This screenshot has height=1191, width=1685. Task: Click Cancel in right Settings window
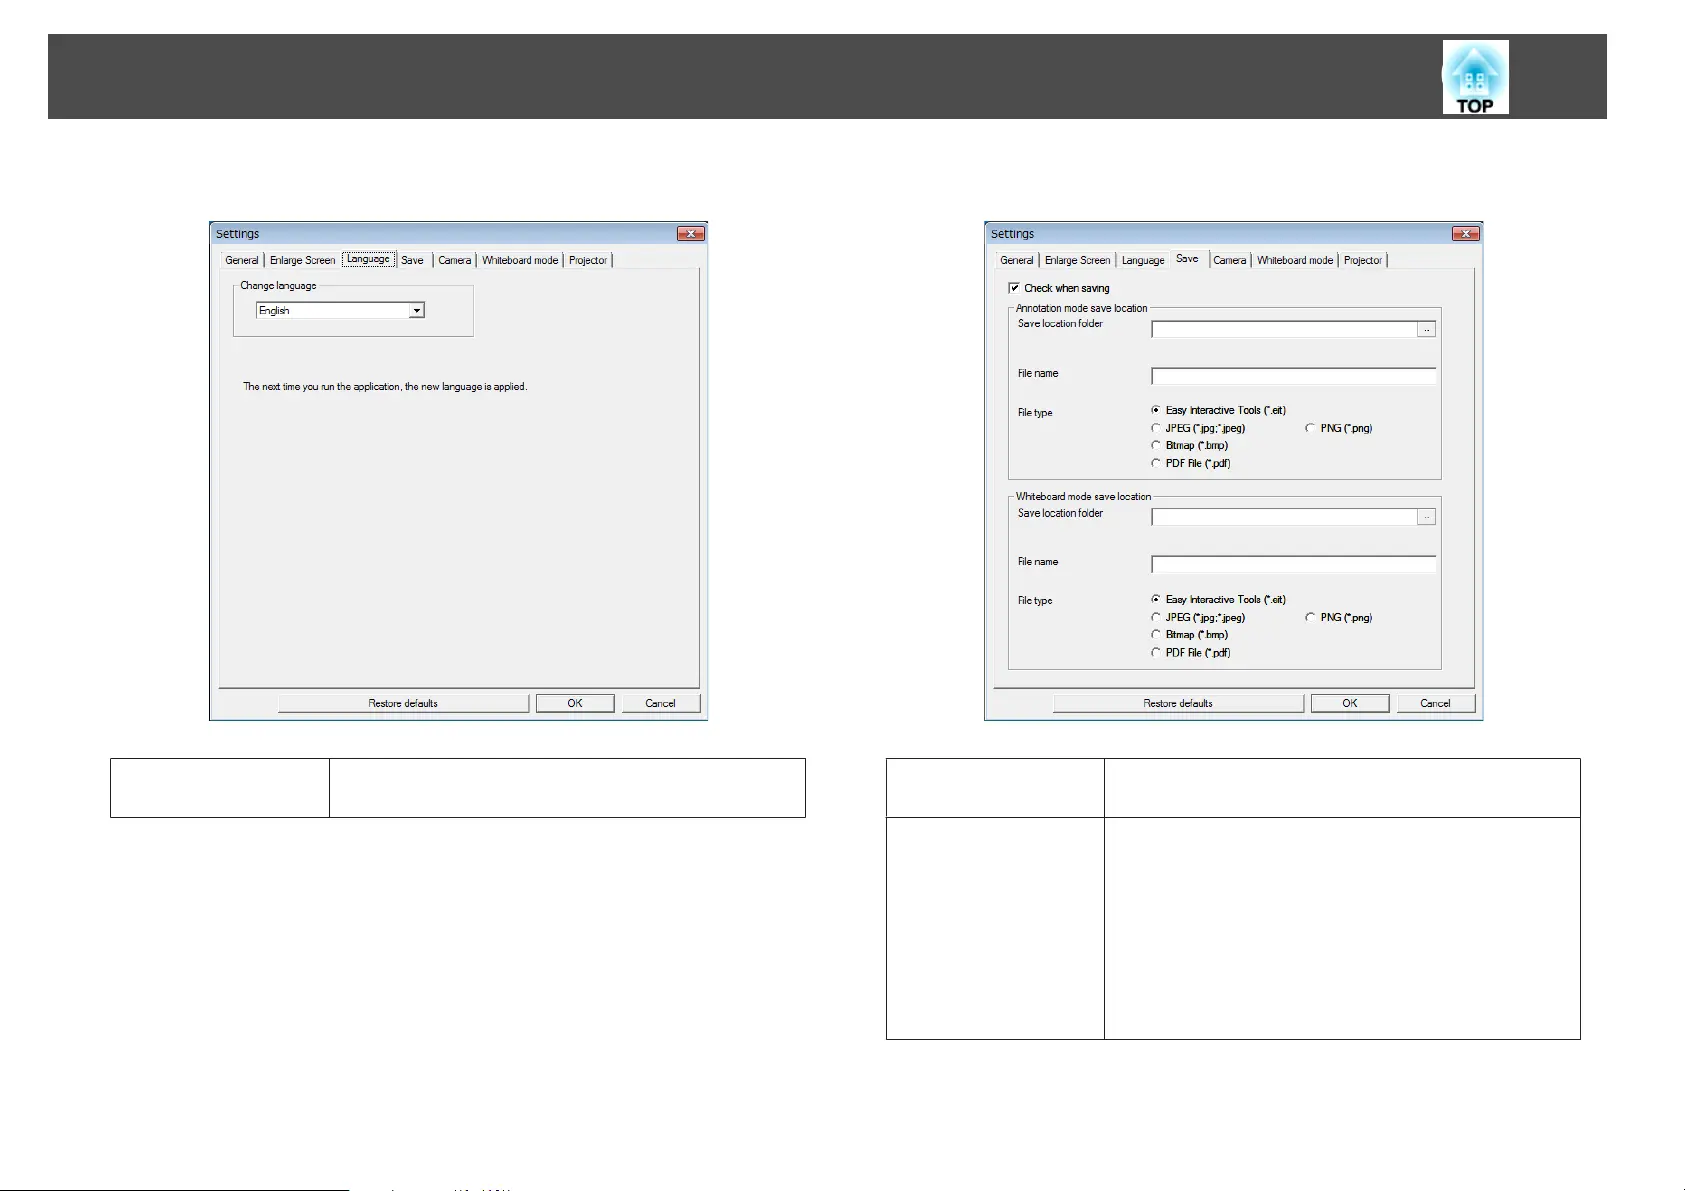1436,703
